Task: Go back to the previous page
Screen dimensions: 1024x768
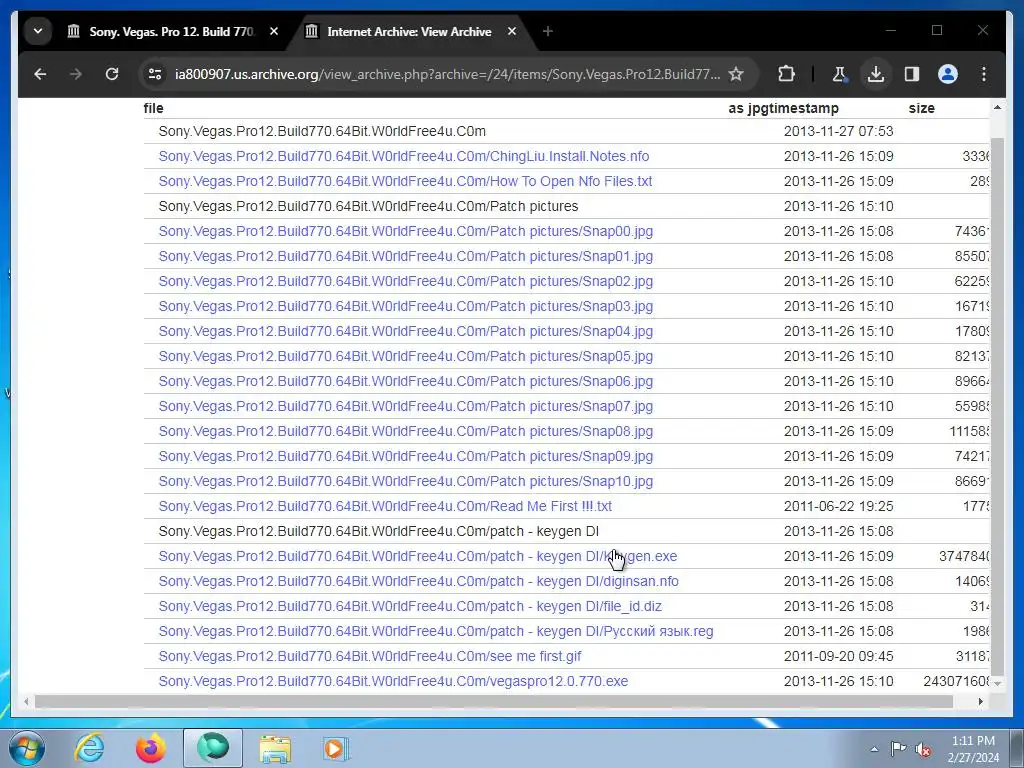Action: pos(40,74)
